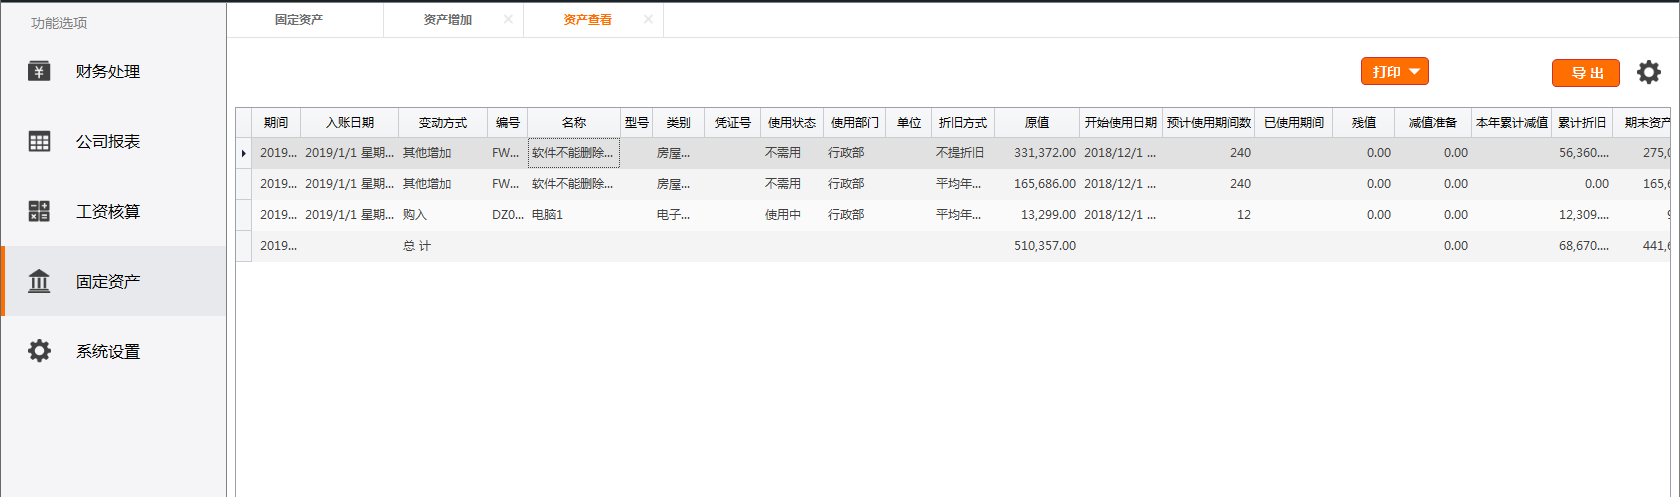Screen dimensions: 1680x497
Task: Click the table grid icon for 公司报表
Action: pyautogui.click(x=39, y=141)
